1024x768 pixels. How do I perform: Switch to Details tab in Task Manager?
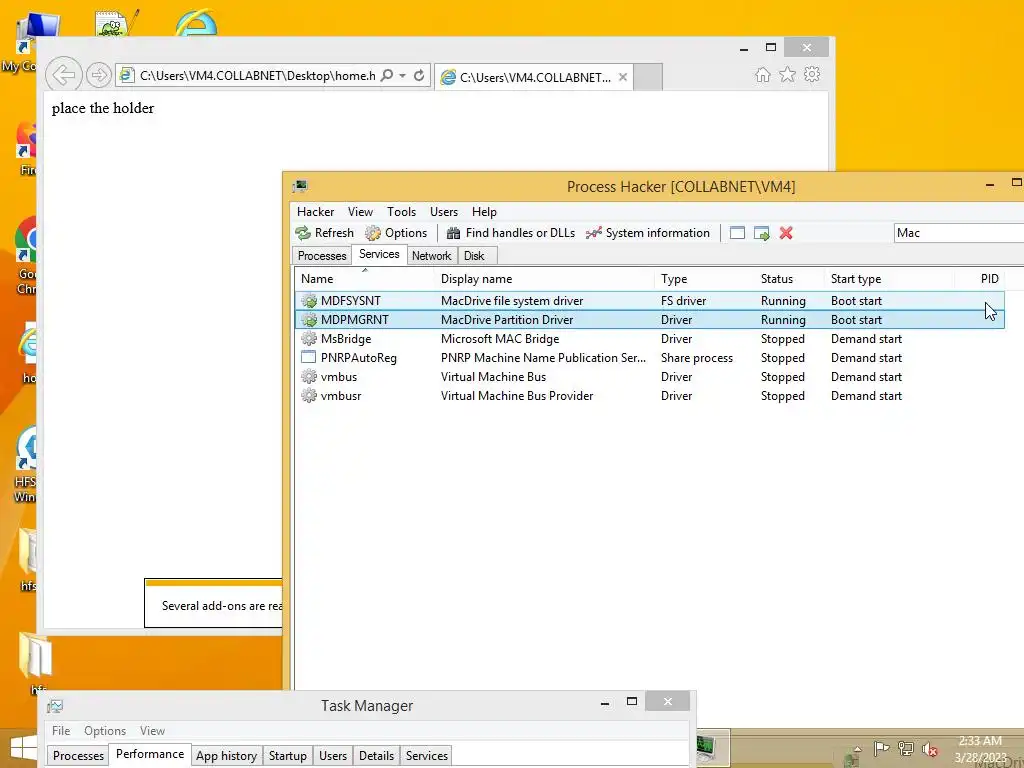point(377,756)
